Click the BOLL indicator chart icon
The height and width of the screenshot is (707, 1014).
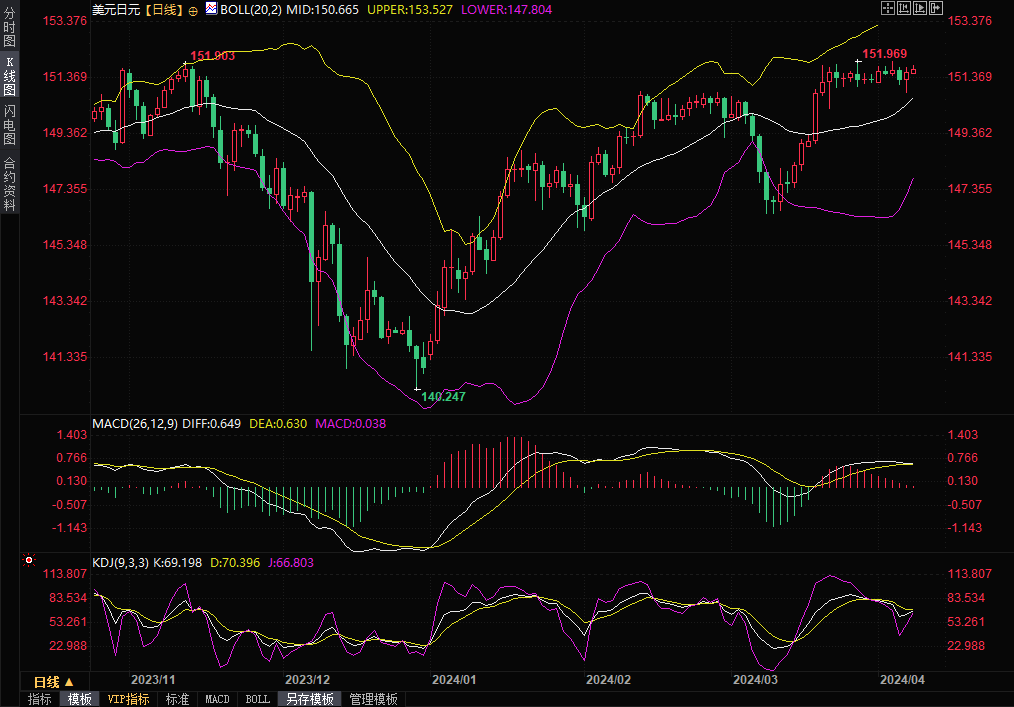tap(211, 8)
